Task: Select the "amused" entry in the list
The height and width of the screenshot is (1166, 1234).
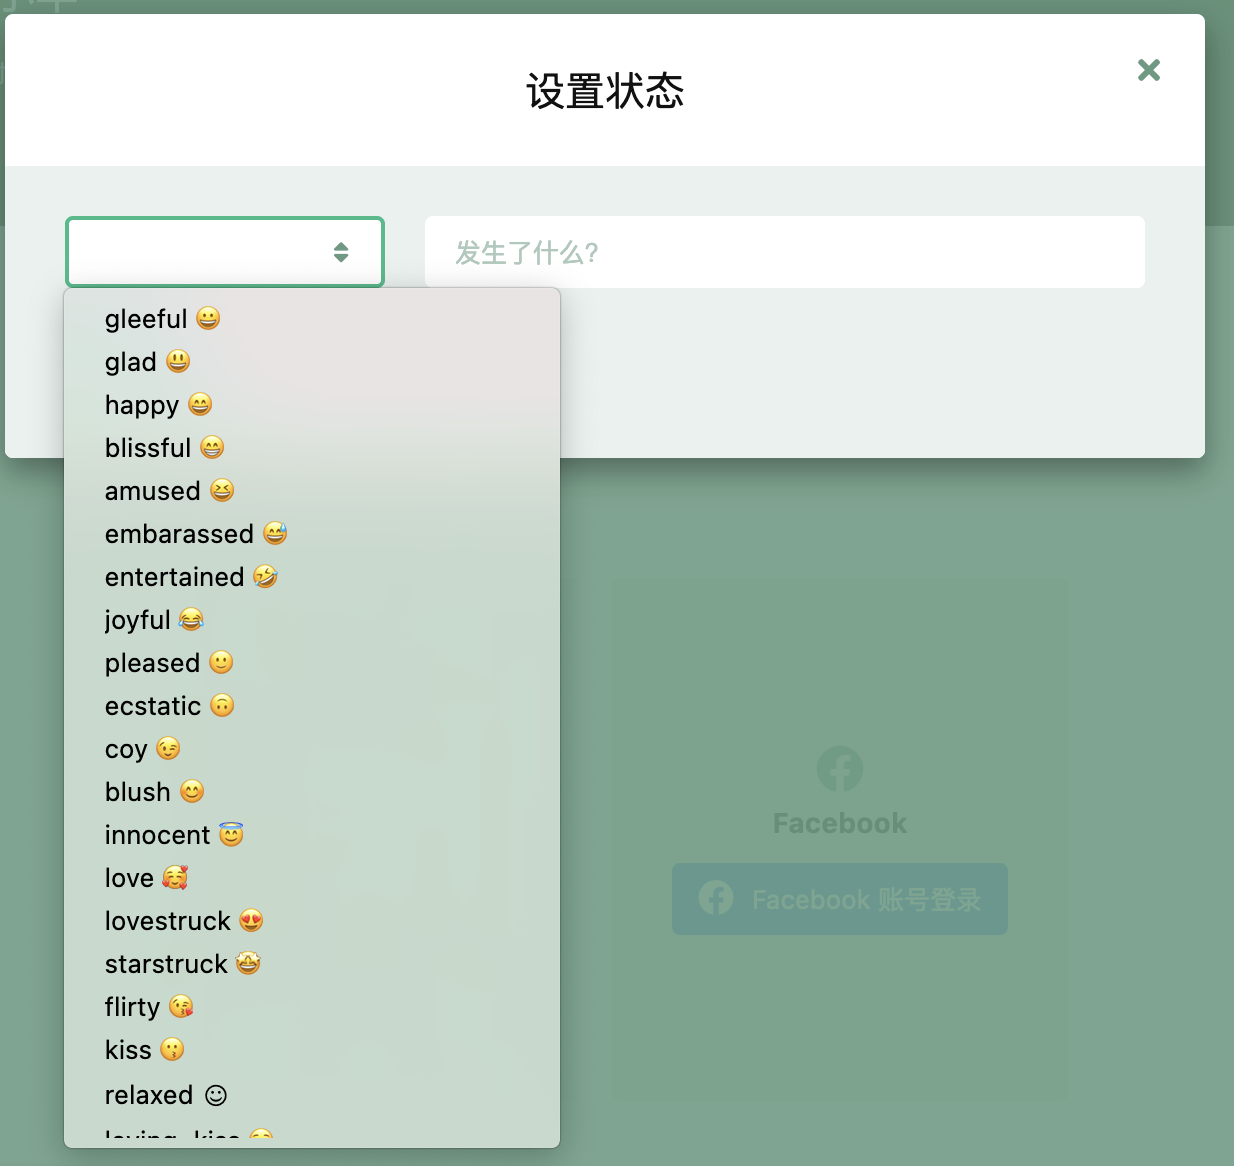Action: pyautogui.click(x=168, y=491)
